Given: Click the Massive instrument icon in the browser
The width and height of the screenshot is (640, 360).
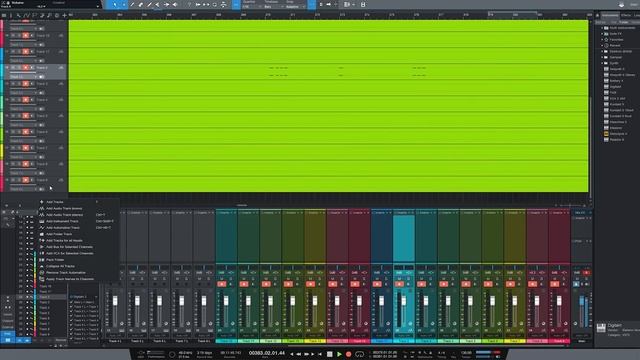Looking at the screenshot, I should [606, 128].
